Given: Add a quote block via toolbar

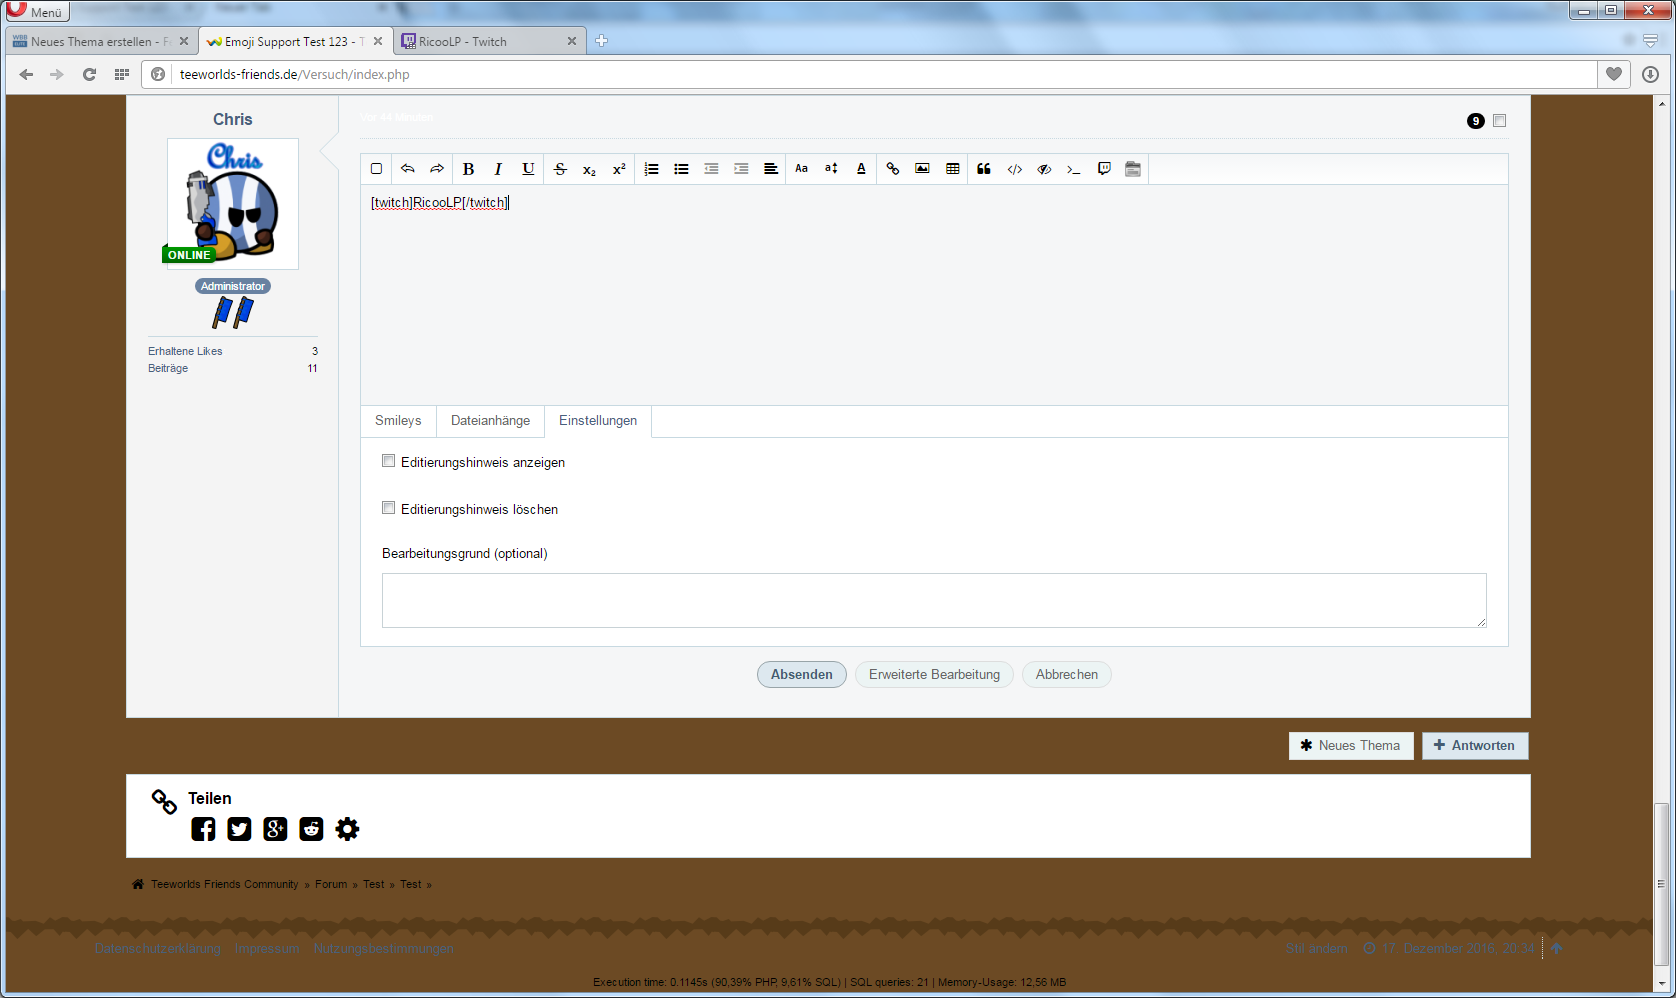Looking at the screenshot, I should coord(984,169).
